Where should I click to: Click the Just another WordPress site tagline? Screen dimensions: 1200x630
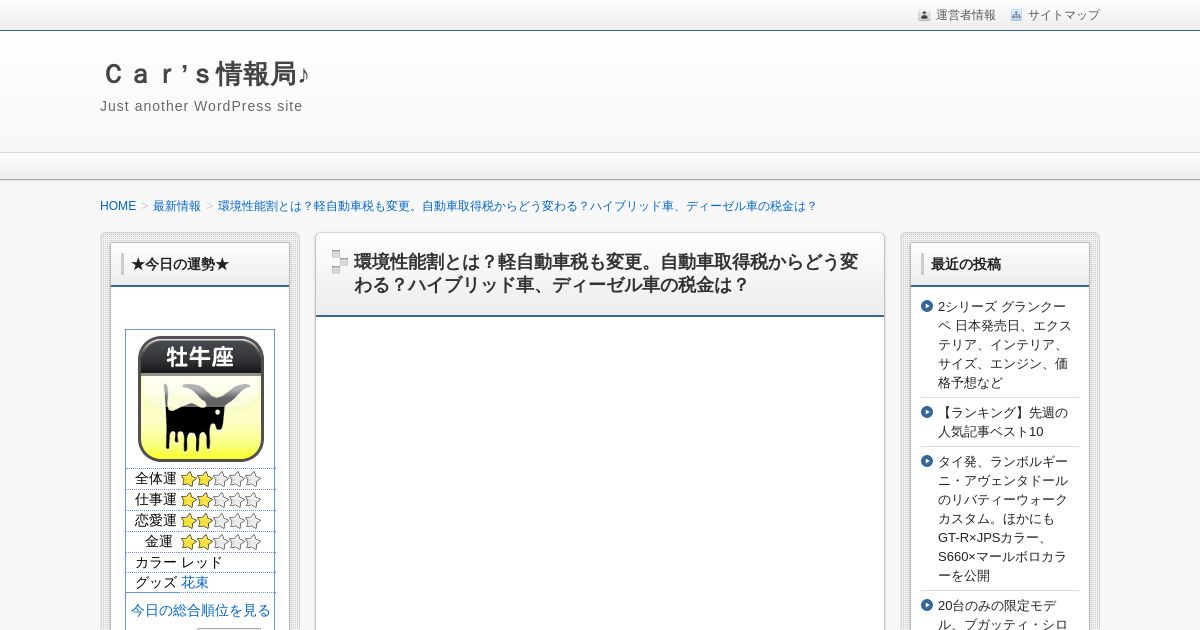[x=201, y=106]
